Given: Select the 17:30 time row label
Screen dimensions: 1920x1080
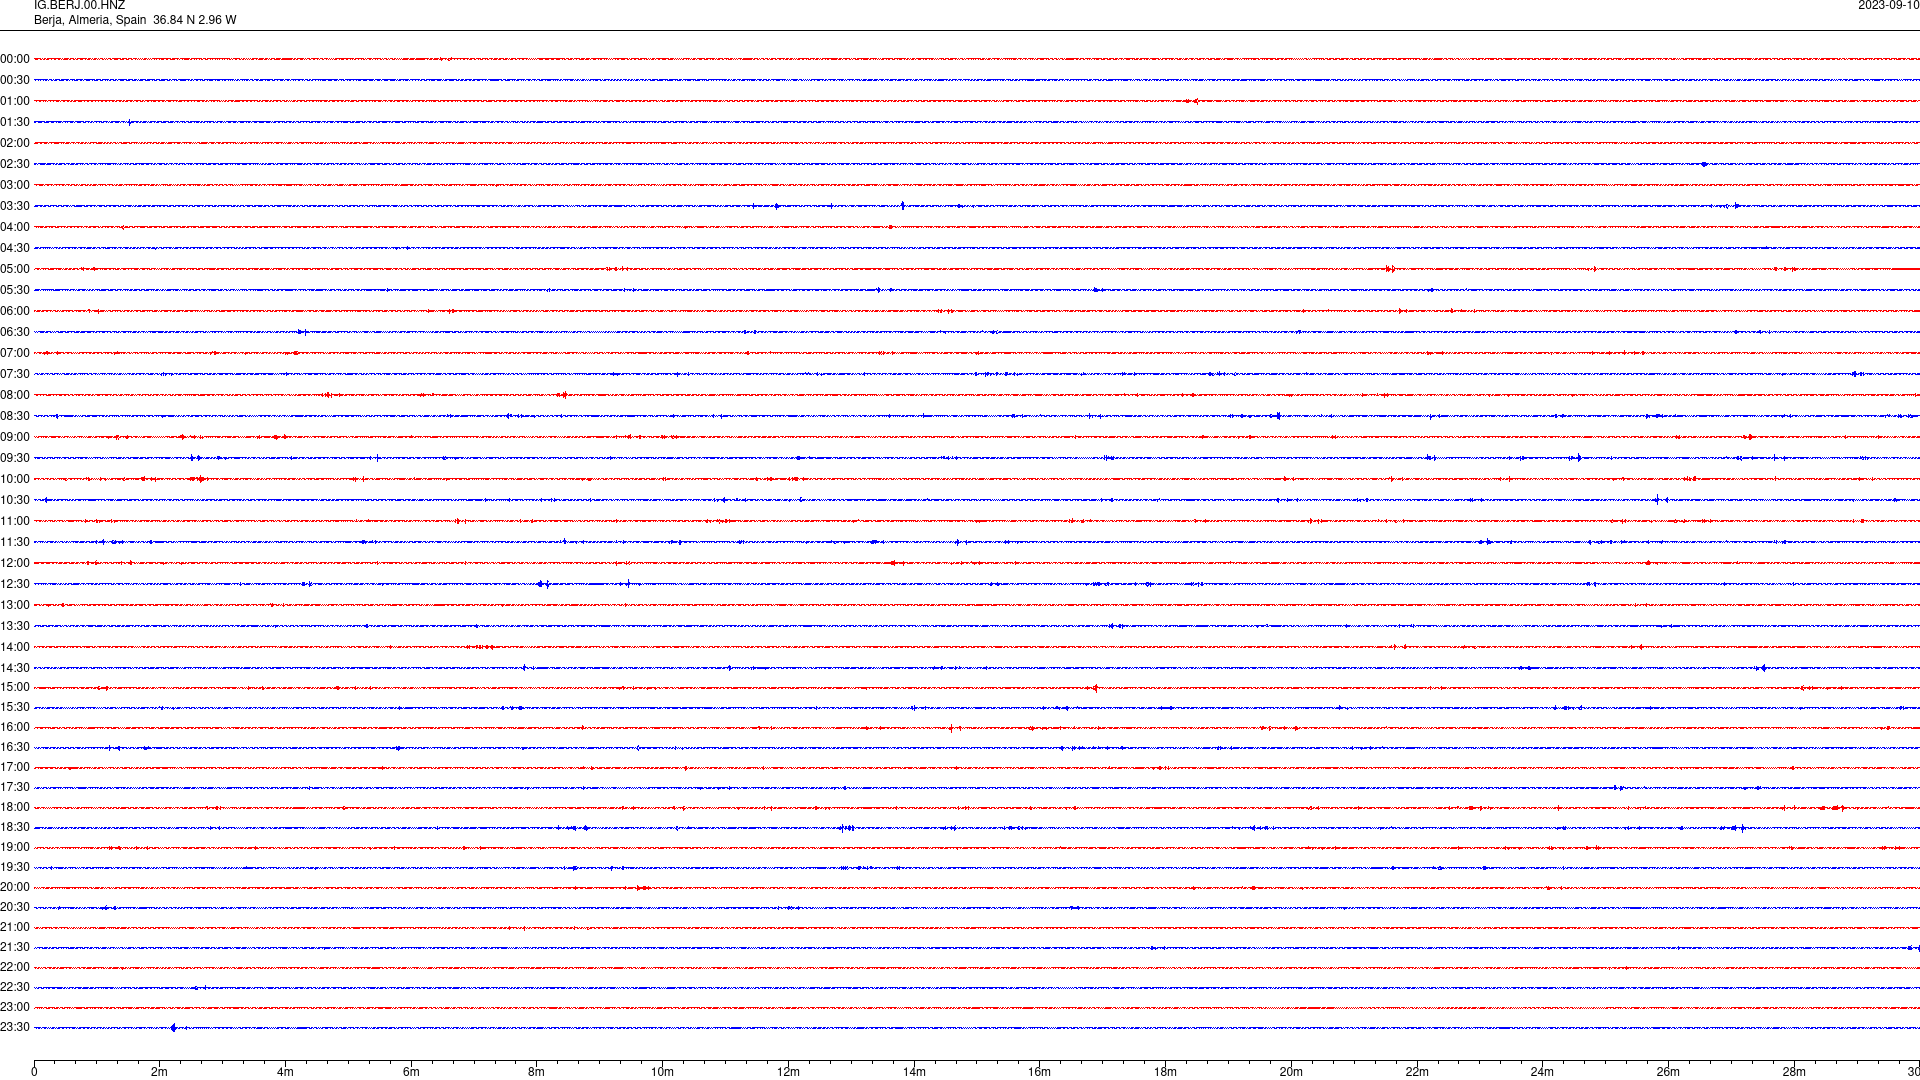Looking at the screenshot, I should (15, 787).
